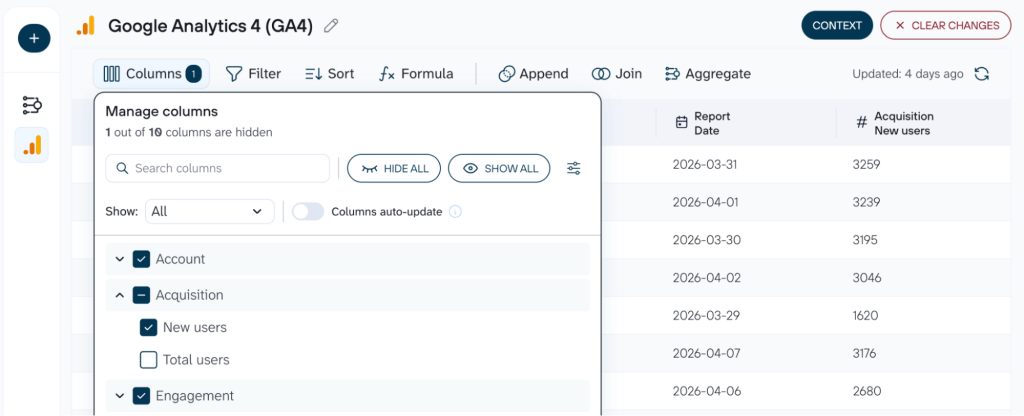Click the HIDE ALL button
Image resolution: width=1024 pixels, height=416 pixels.
pos(394,168)
